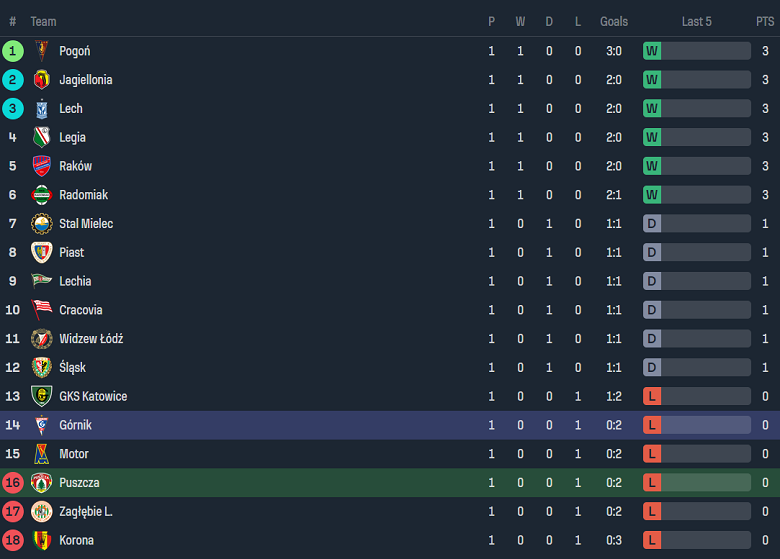Click Motor's red L result badge
The height and width of the screenshot is (559, 780).
click(652, 454)
